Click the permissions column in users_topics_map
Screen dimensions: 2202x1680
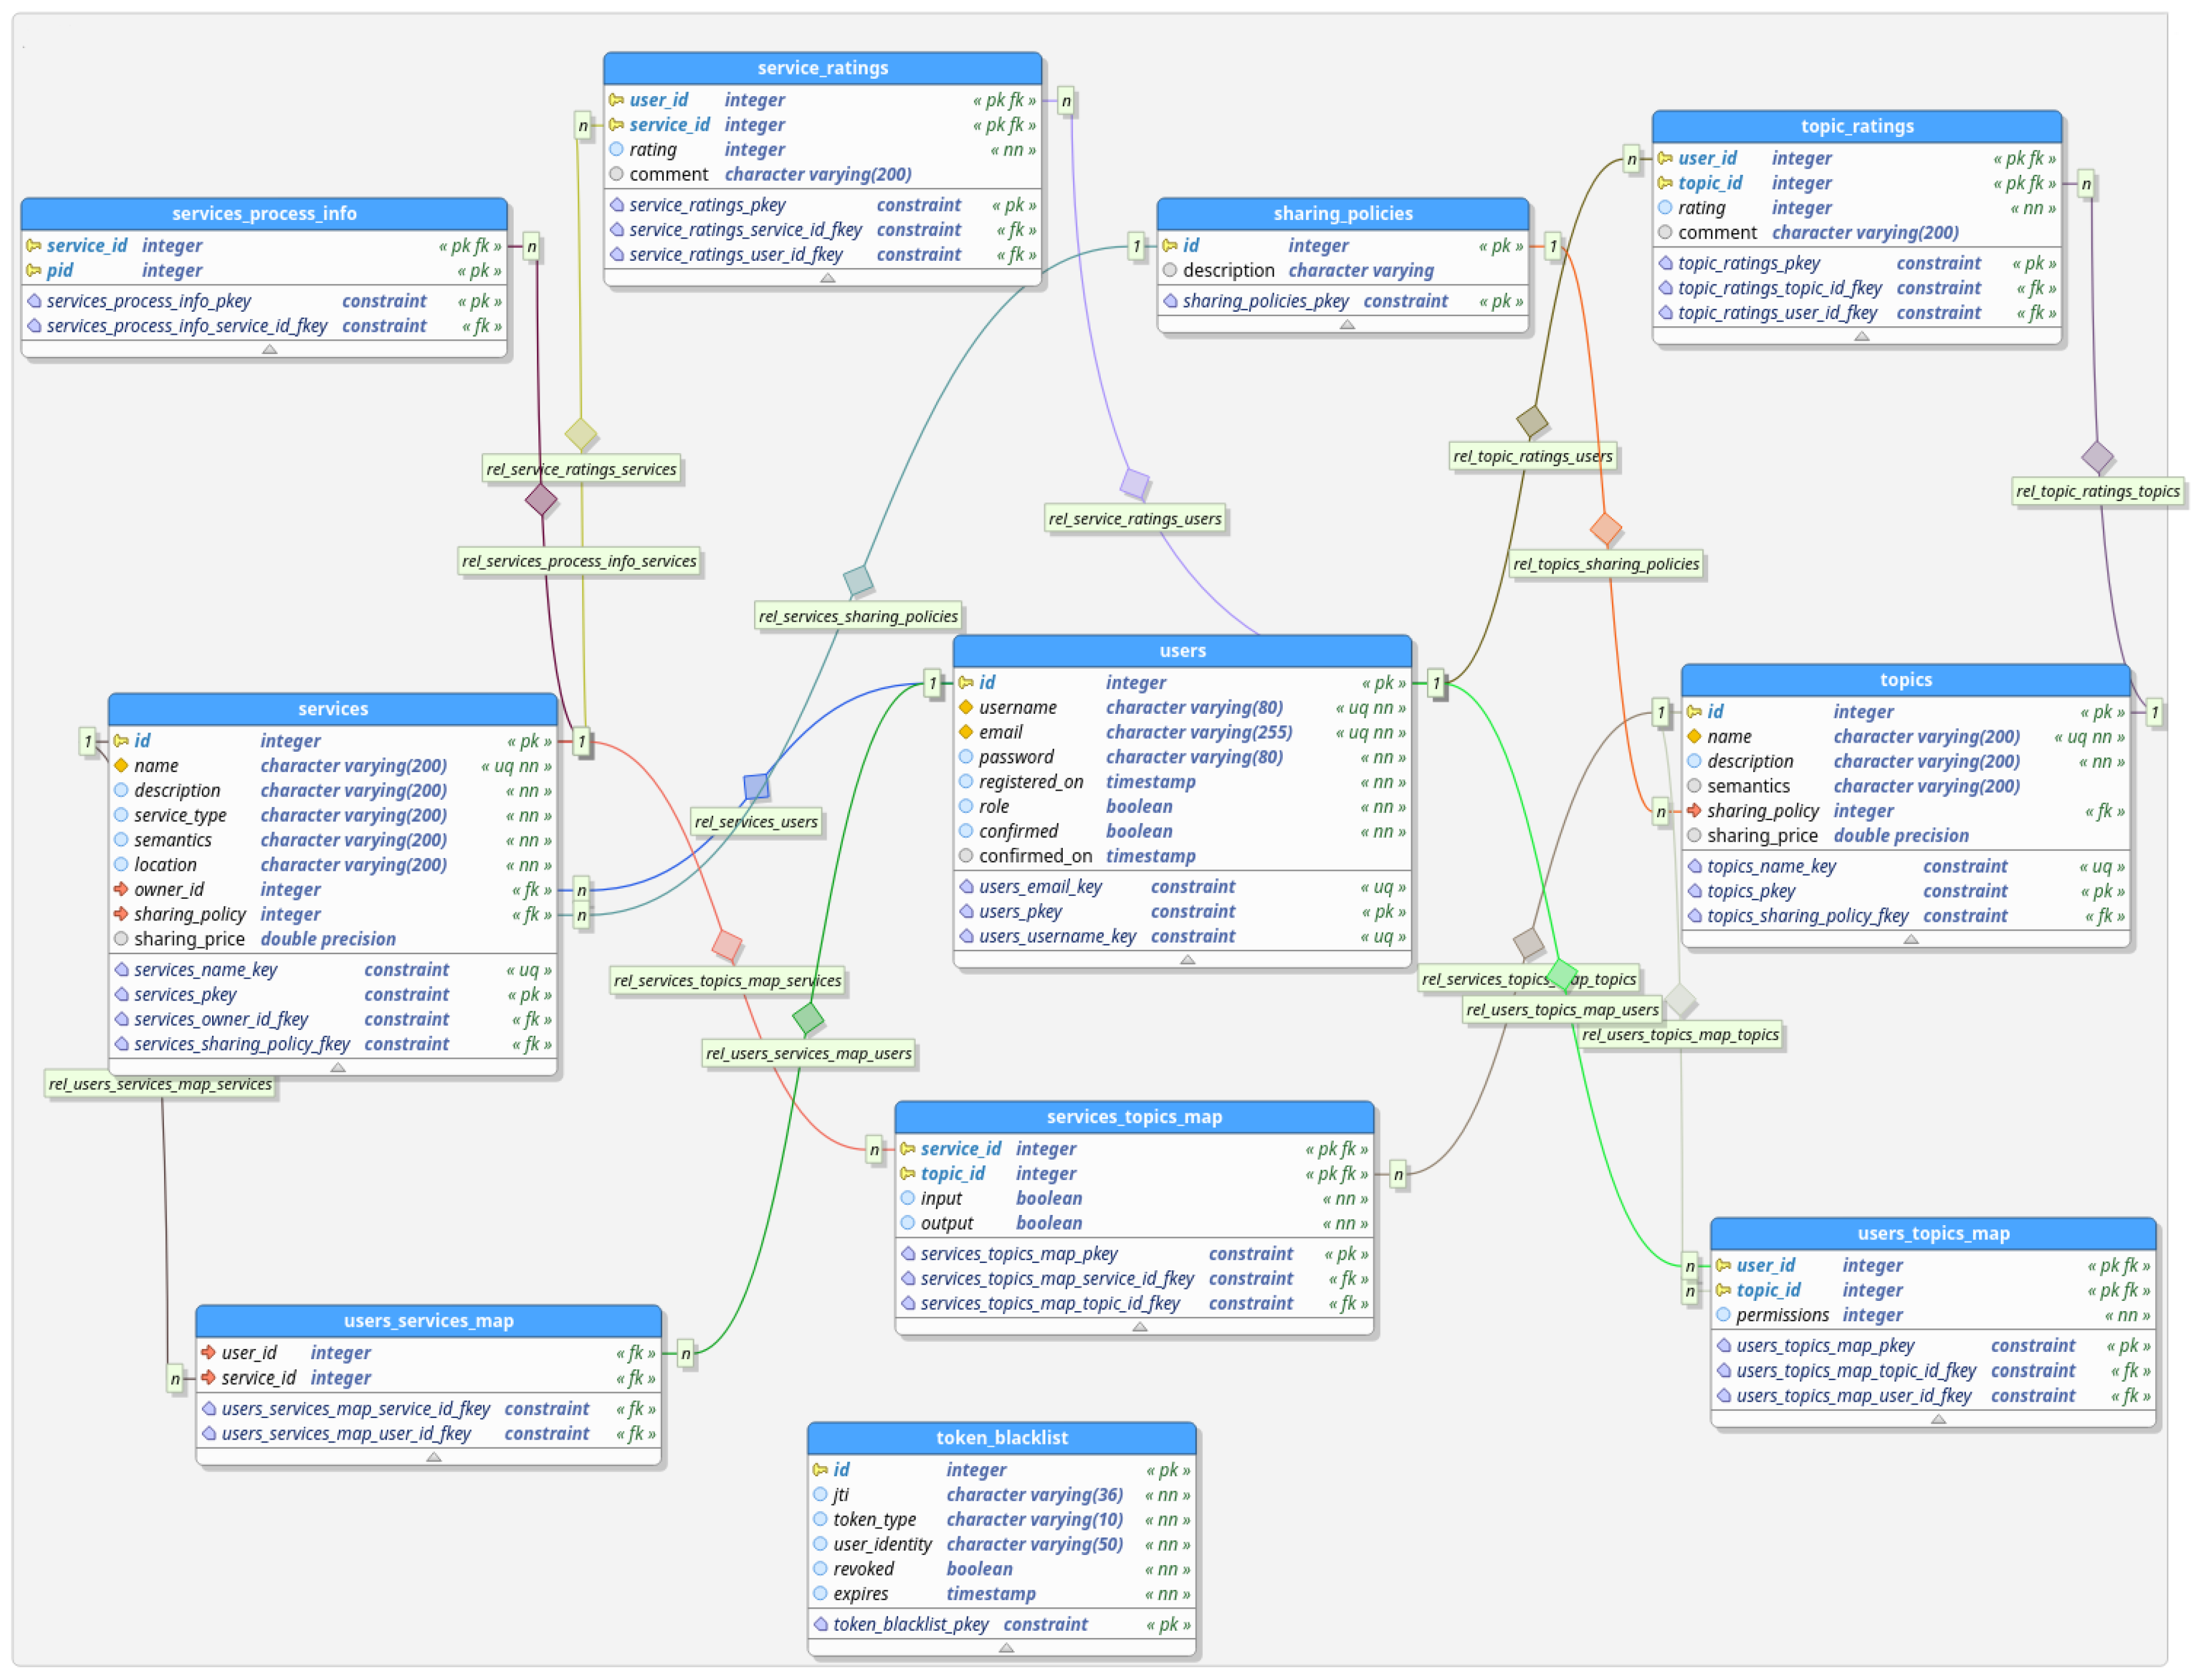click(x=1933, y=1315)
